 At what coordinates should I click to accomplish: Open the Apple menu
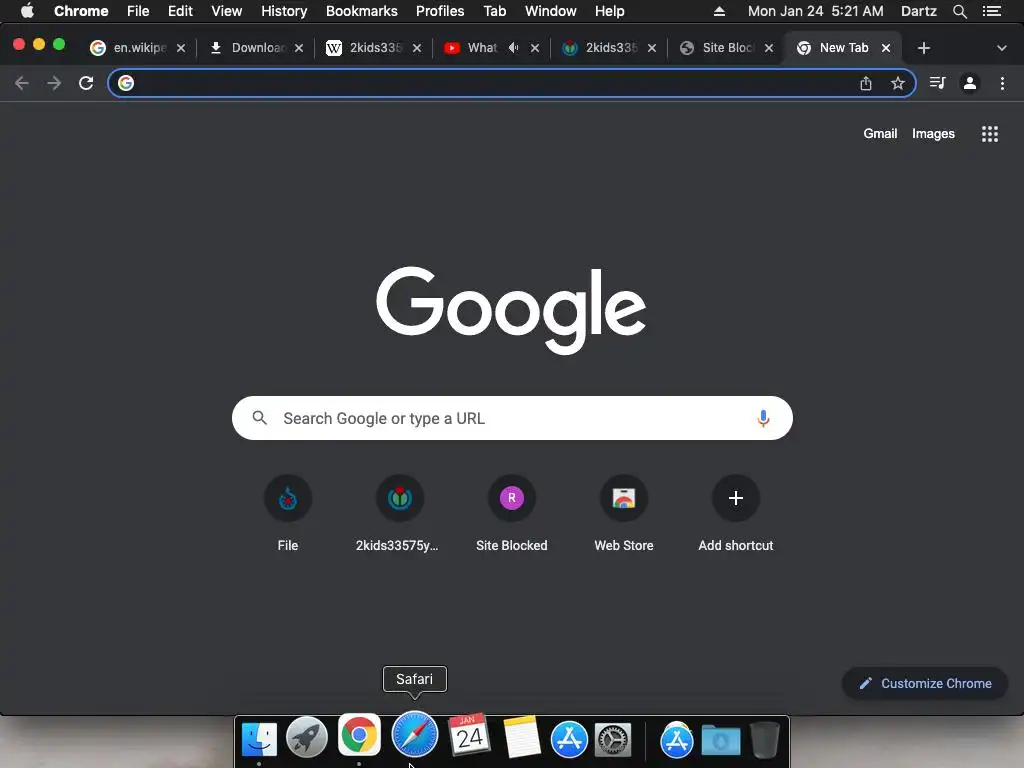click(27, 11)
